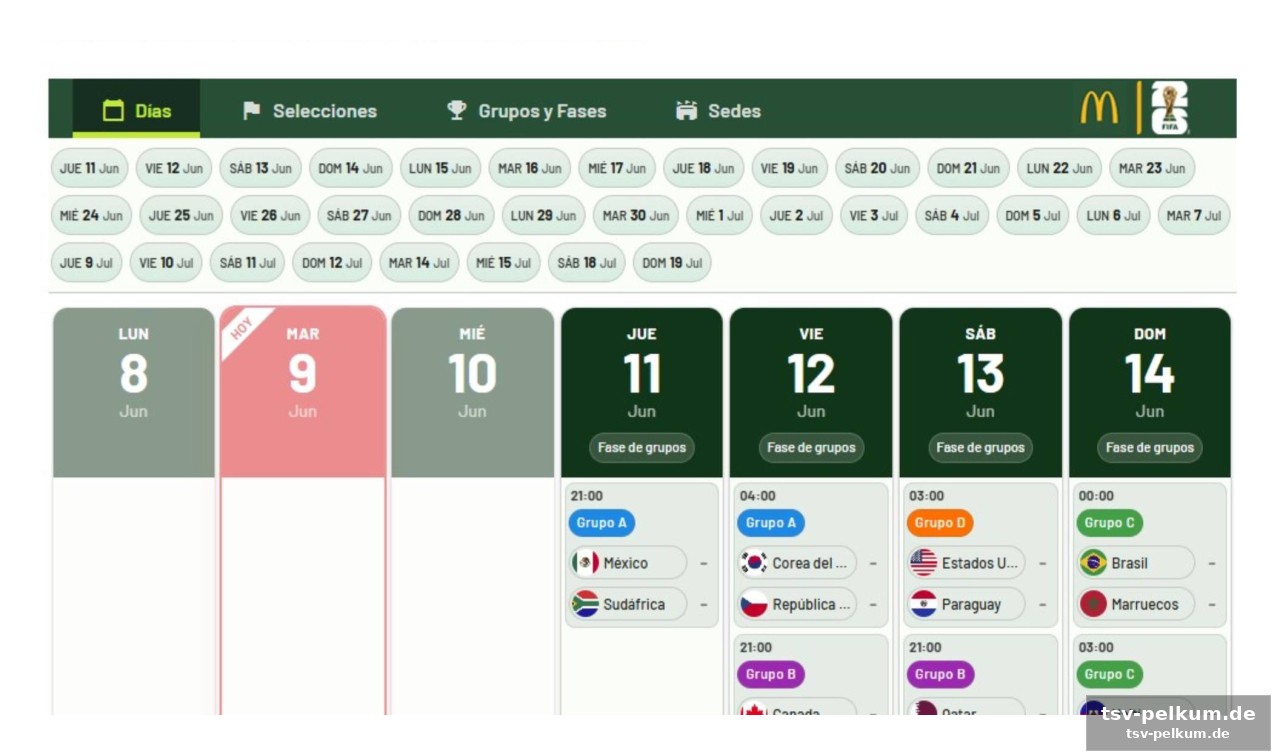The image size is (1280, 755).
Task: Select the DOM 12 Jul date chip
Action: (x=331, y=262)
